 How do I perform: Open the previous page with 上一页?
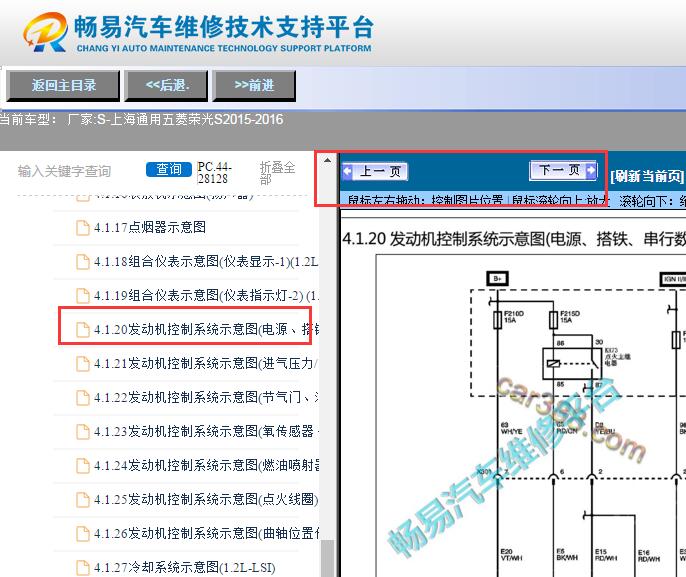point(375,171)
